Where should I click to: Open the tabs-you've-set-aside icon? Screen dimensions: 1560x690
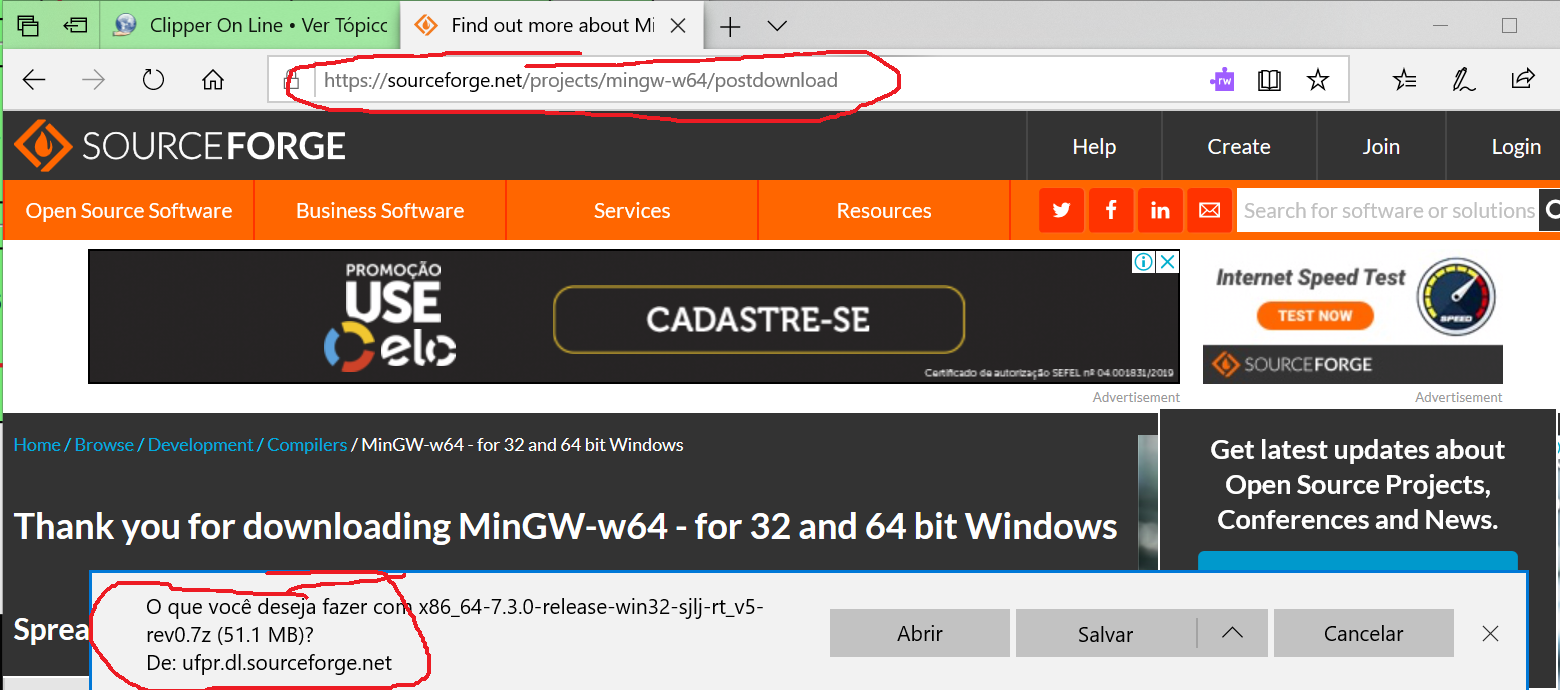[x=28, y=25]
